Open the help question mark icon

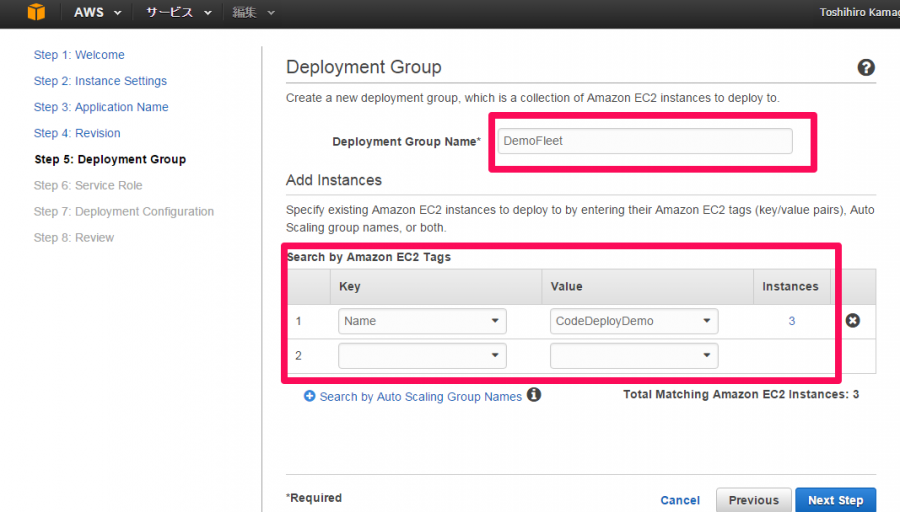(x=866, y=68)
